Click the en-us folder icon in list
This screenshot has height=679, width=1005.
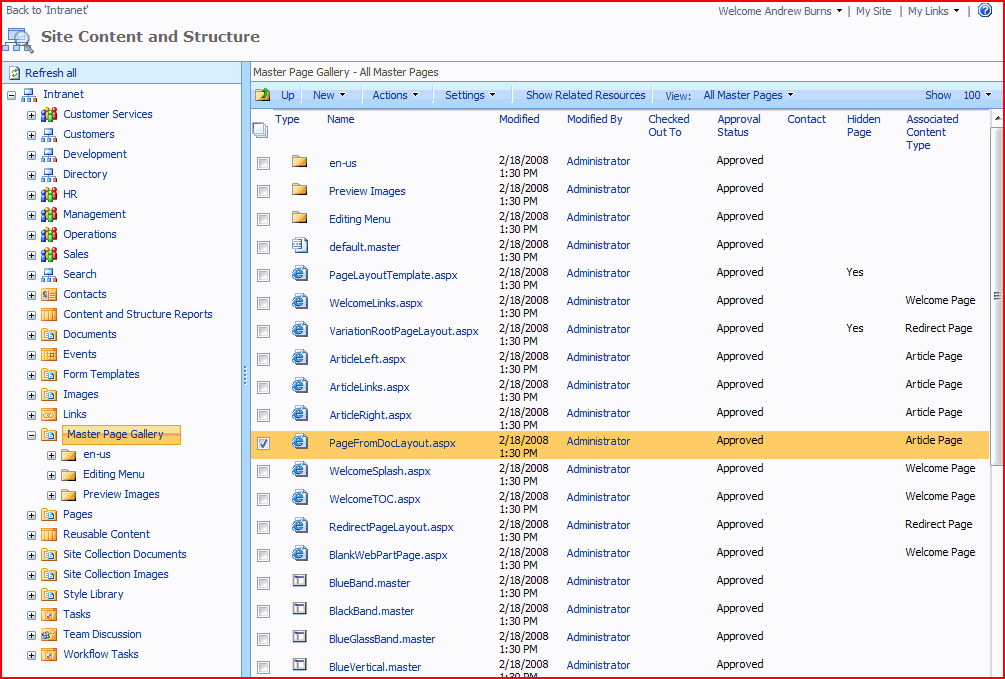coord(299,161)
